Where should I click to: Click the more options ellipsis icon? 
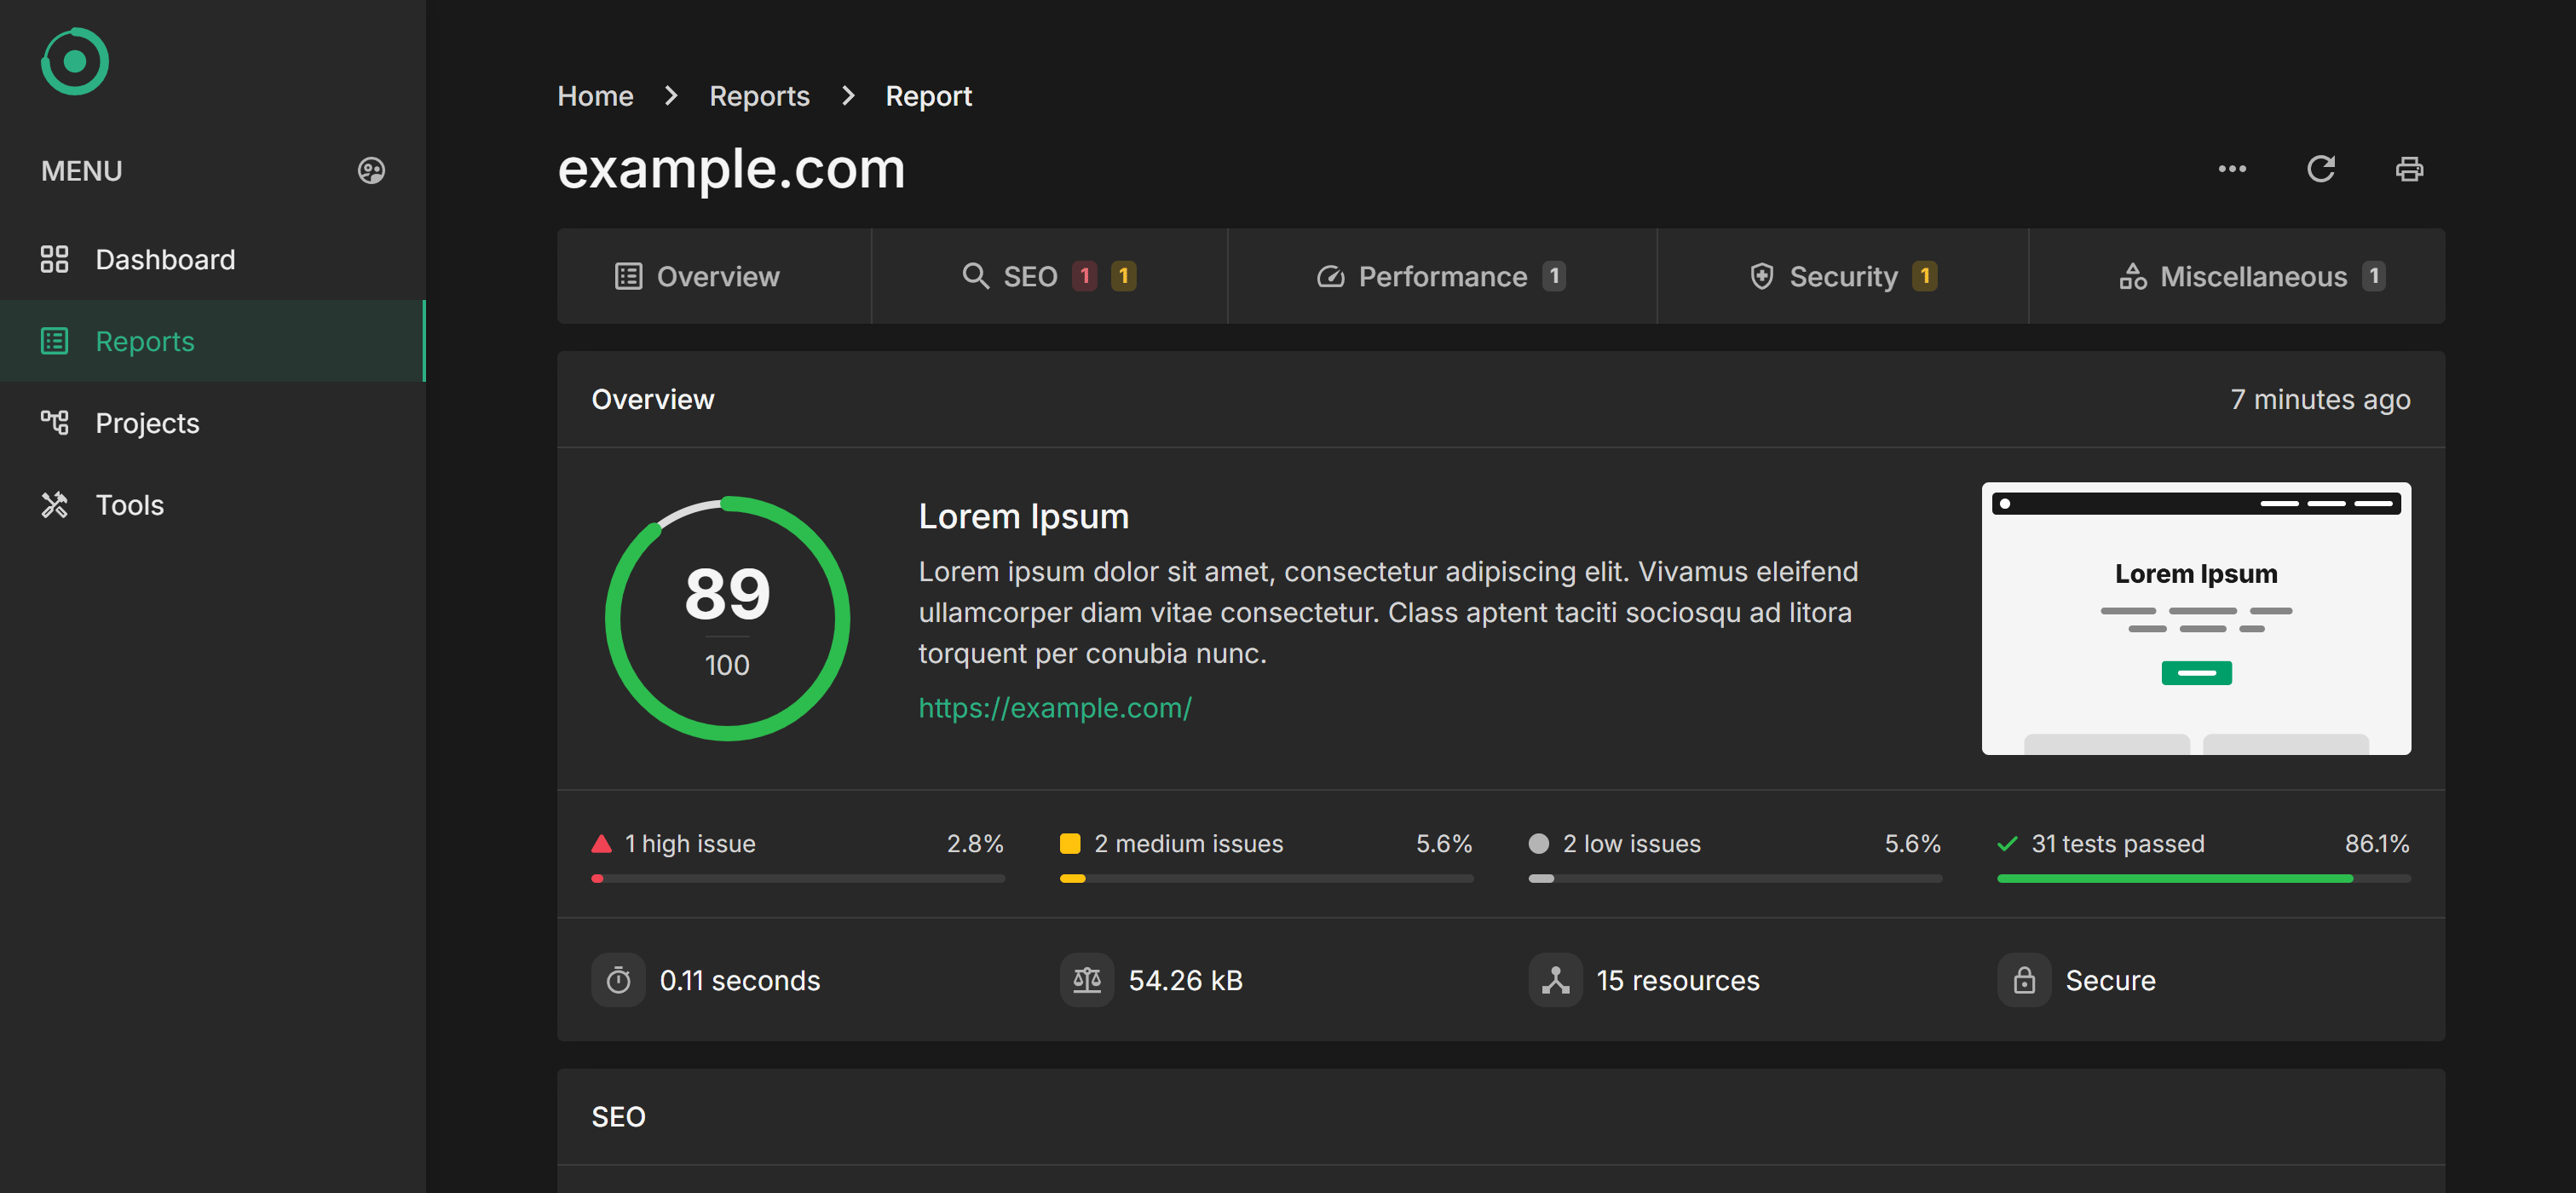tap(2231, 168)
